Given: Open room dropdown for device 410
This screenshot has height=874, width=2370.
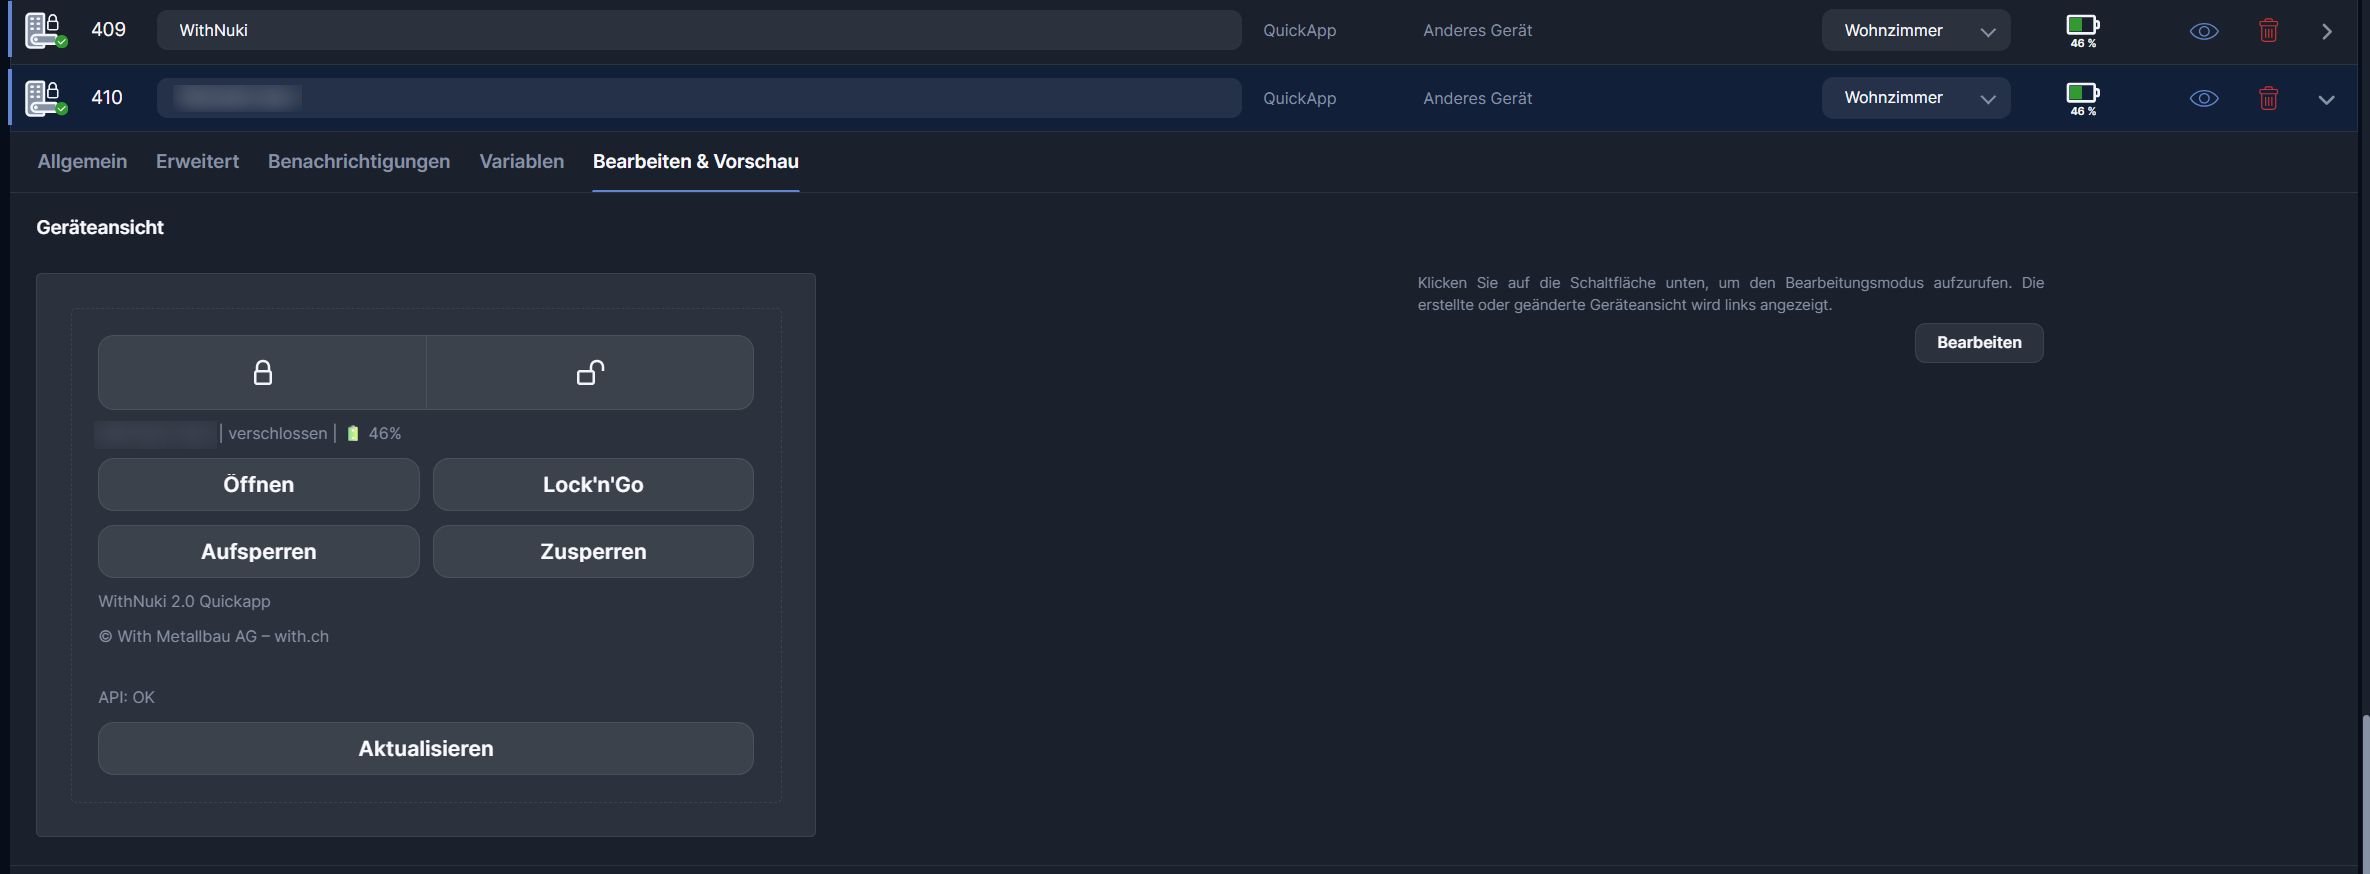Looking at the screenshot, I should (1915, 98).
